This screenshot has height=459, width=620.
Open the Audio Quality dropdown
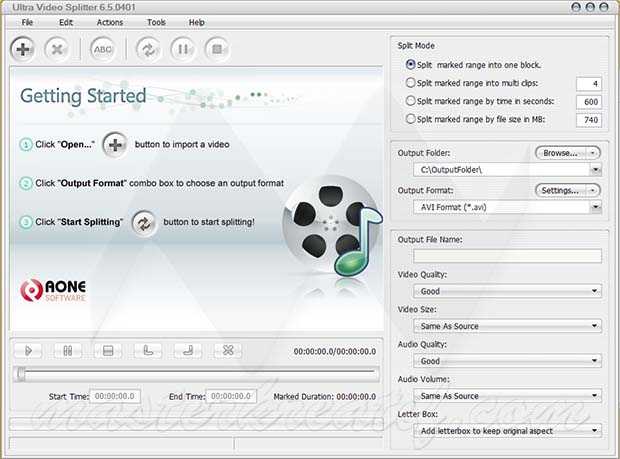[507, 361]
